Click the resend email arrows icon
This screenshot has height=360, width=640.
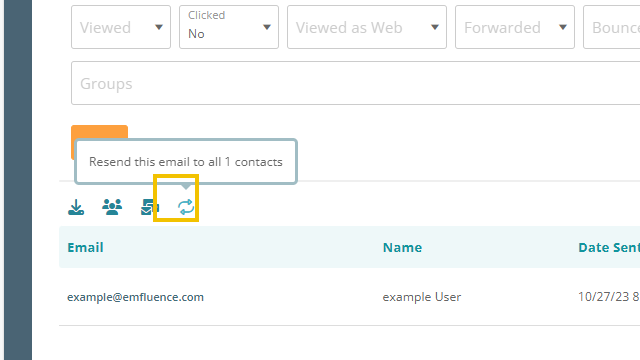186,207
